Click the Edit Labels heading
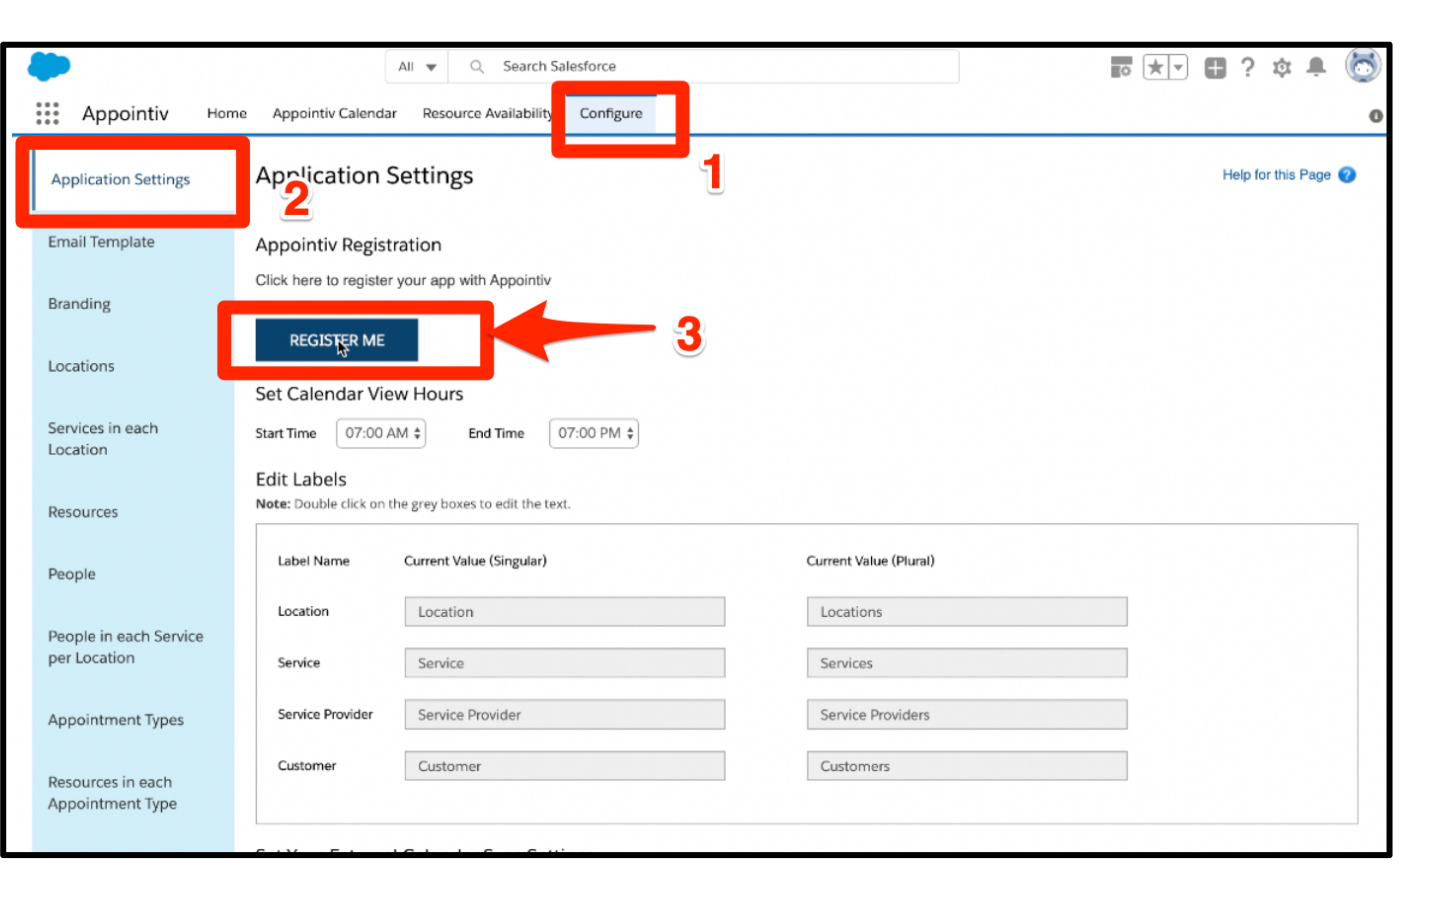This screenshot has height=900, width=1434. (x=301, y=479)
